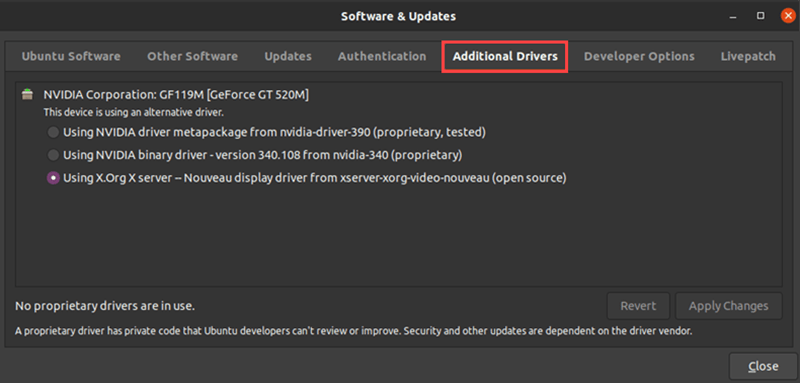Click the Apply Changes button

pyautogui.click(x=729, y=306)
